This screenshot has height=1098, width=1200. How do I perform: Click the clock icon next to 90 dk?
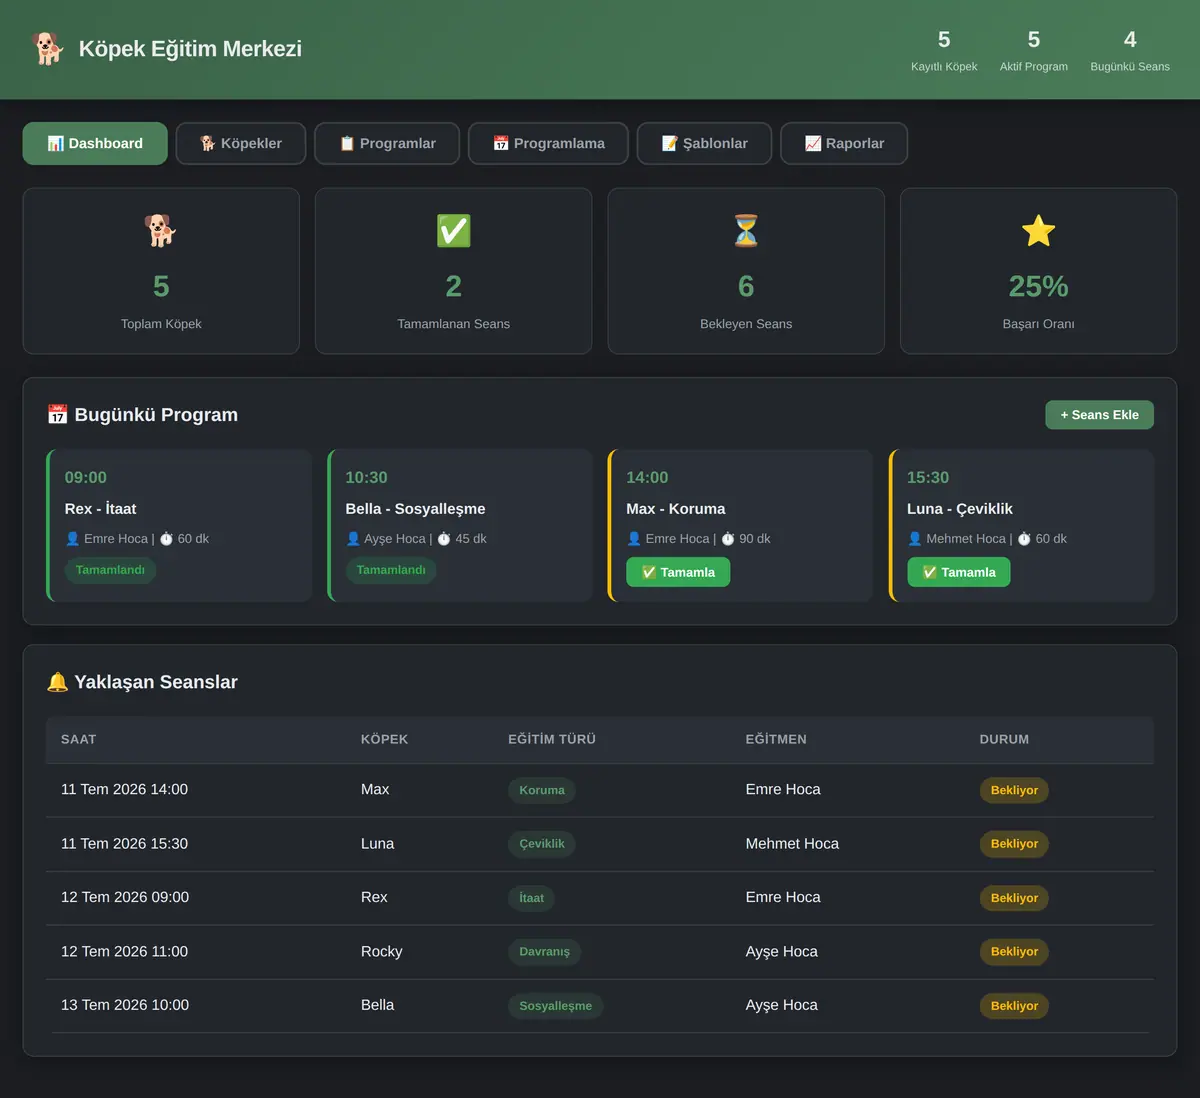coord(728,539)
